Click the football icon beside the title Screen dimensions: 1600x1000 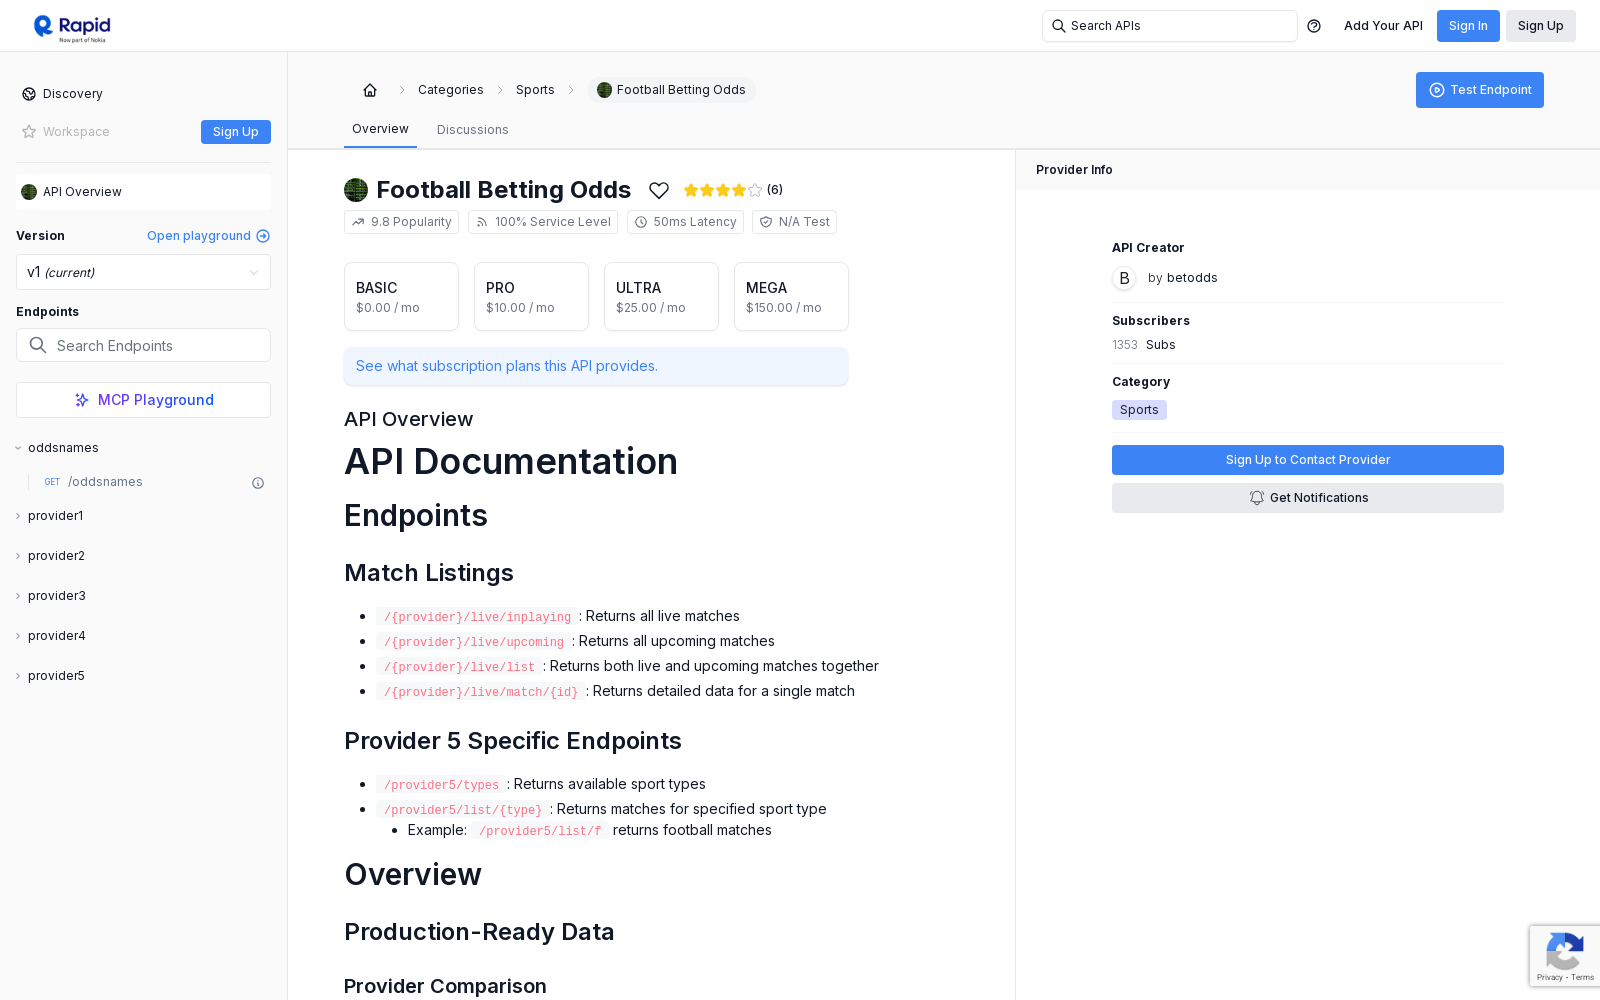pyautogui.click(x=356, y=190)
